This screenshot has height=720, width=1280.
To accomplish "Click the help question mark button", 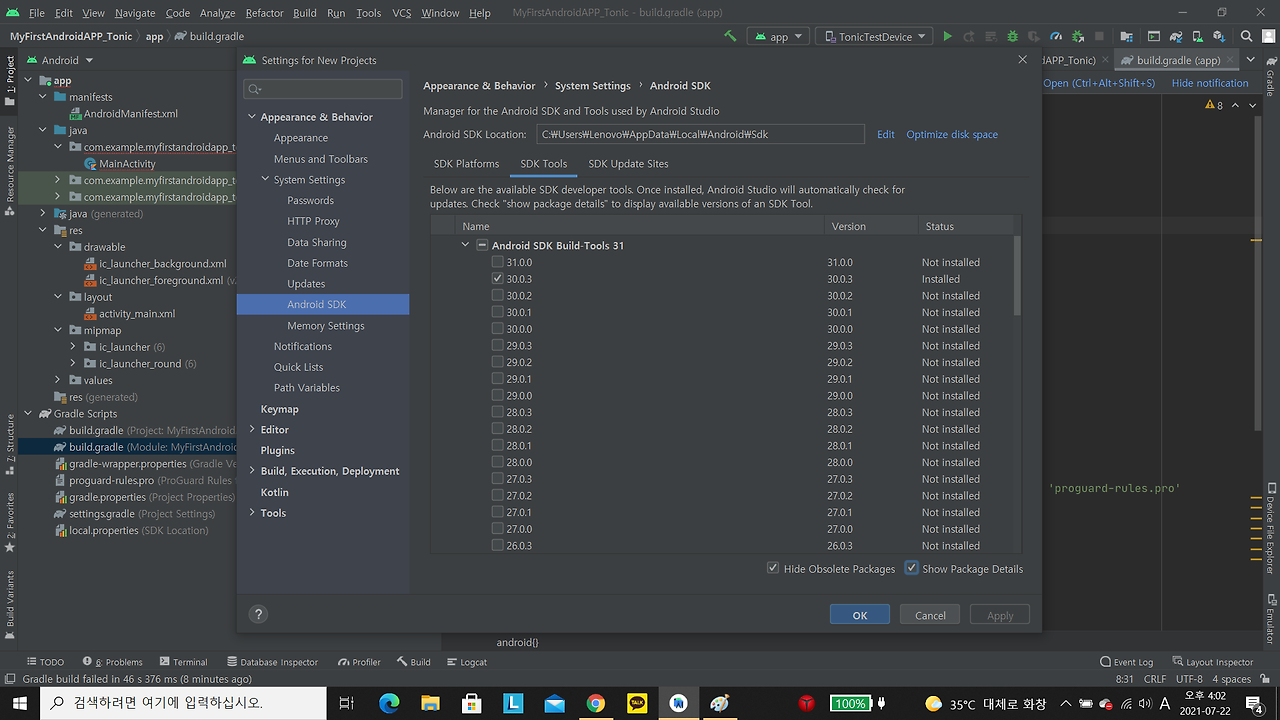I will pos(257,615).
